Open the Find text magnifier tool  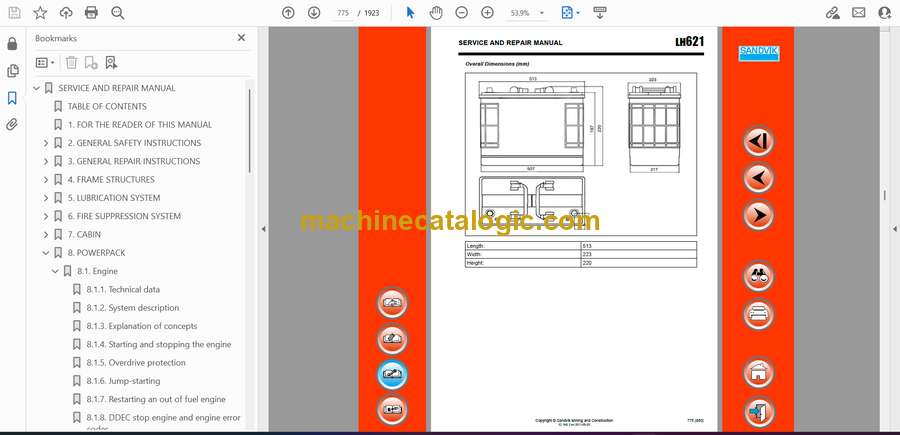118,13
